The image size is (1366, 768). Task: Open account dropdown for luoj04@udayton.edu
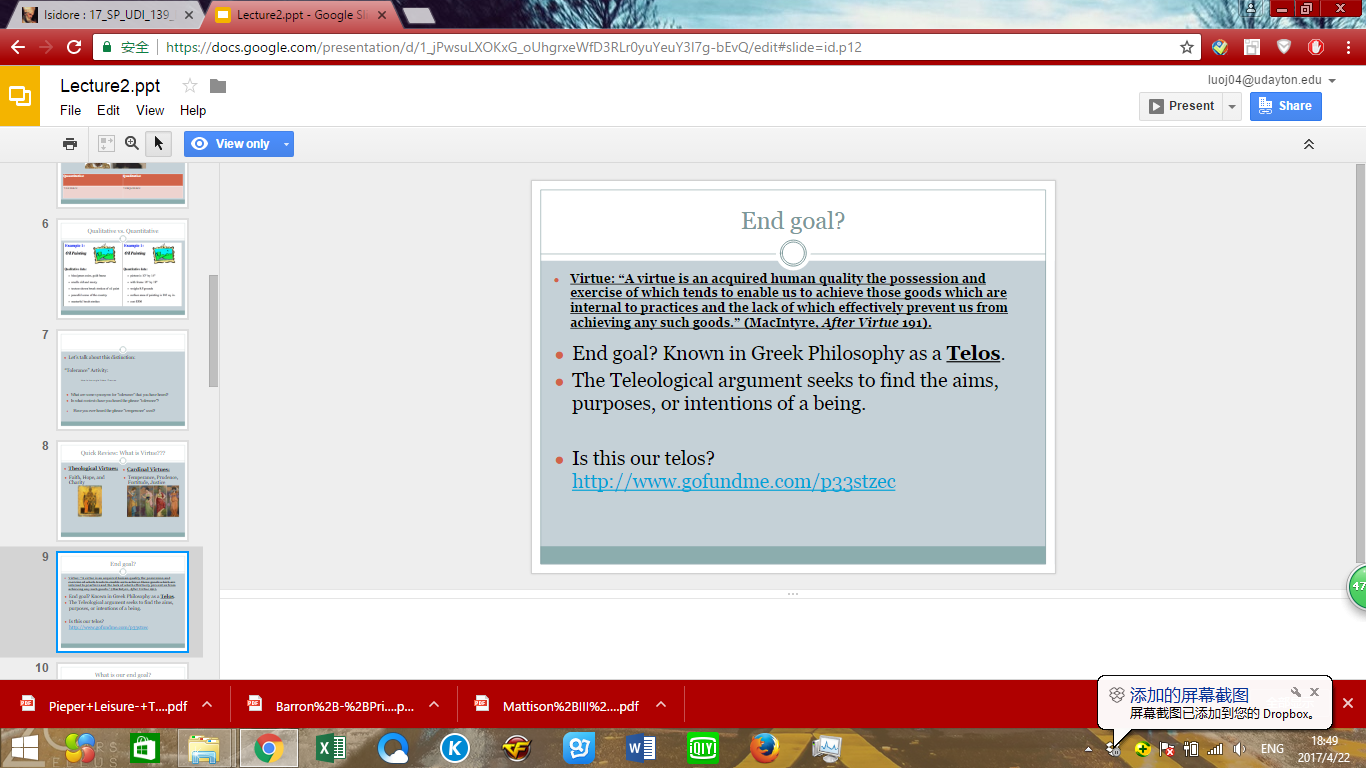[x=1332, y=80]
